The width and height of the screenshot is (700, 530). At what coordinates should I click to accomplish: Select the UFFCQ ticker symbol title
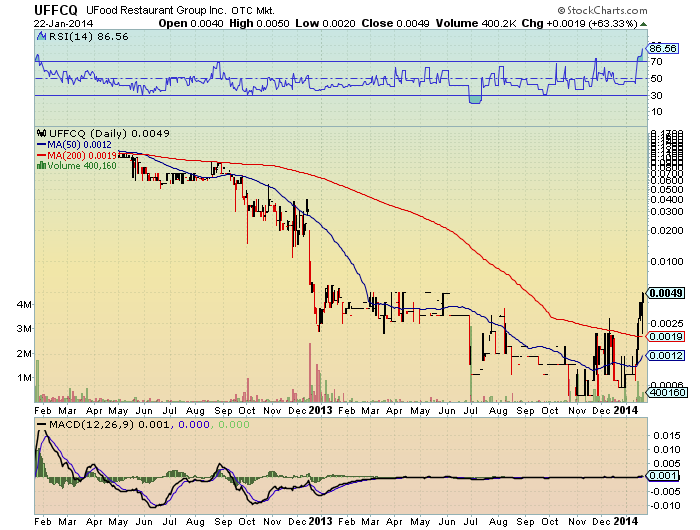56,10
